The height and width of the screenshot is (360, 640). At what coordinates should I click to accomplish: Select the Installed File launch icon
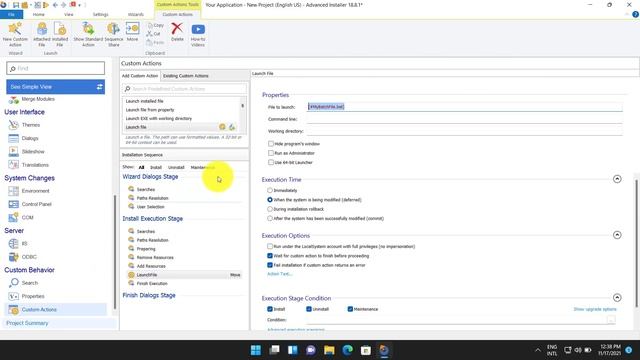coord(60,34)
